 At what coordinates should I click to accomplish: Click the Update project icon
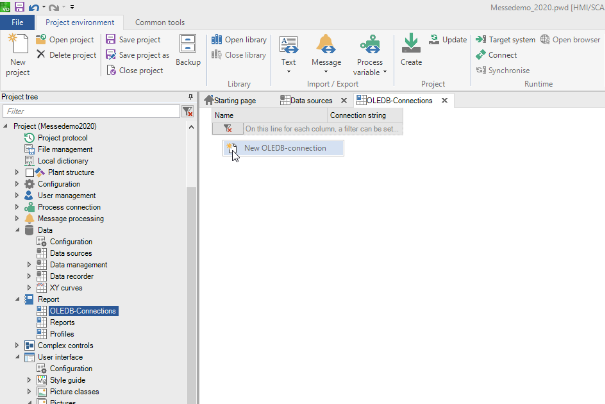coord(435,40)
